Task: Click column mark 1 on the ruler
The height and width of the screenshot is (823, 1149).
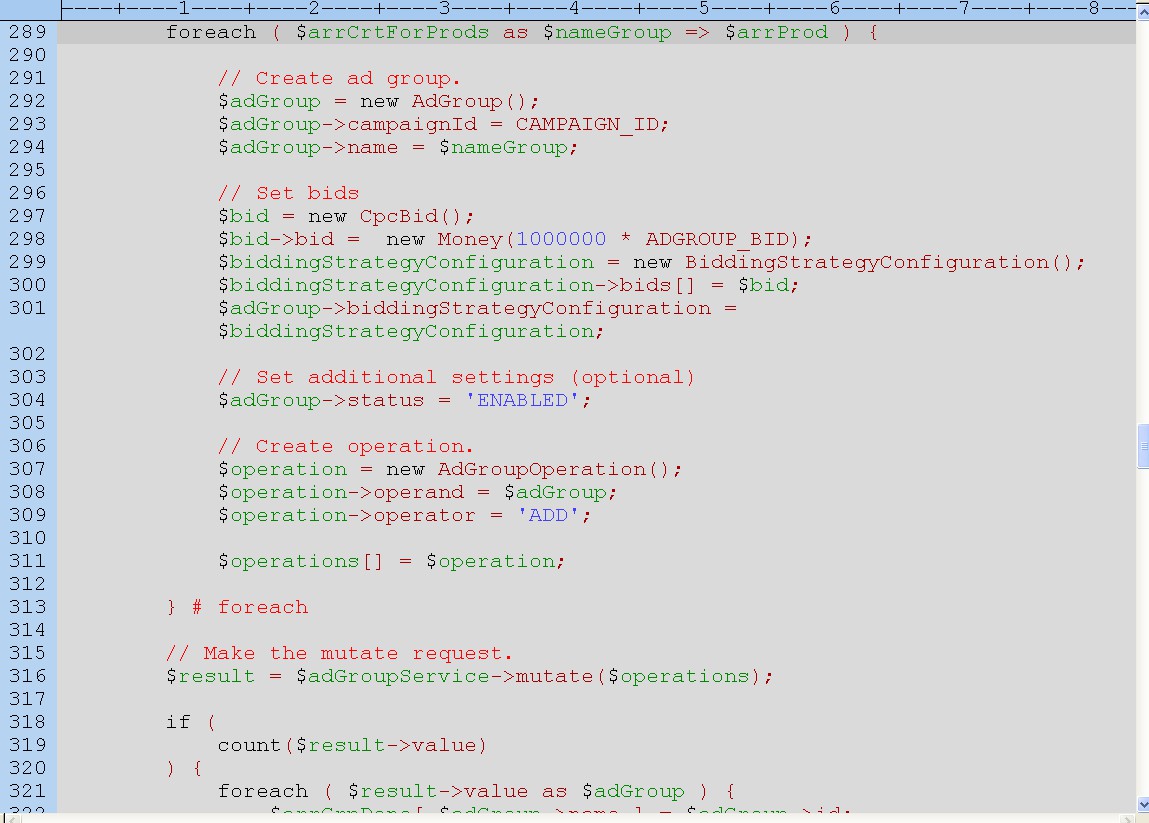Action: 184,9
